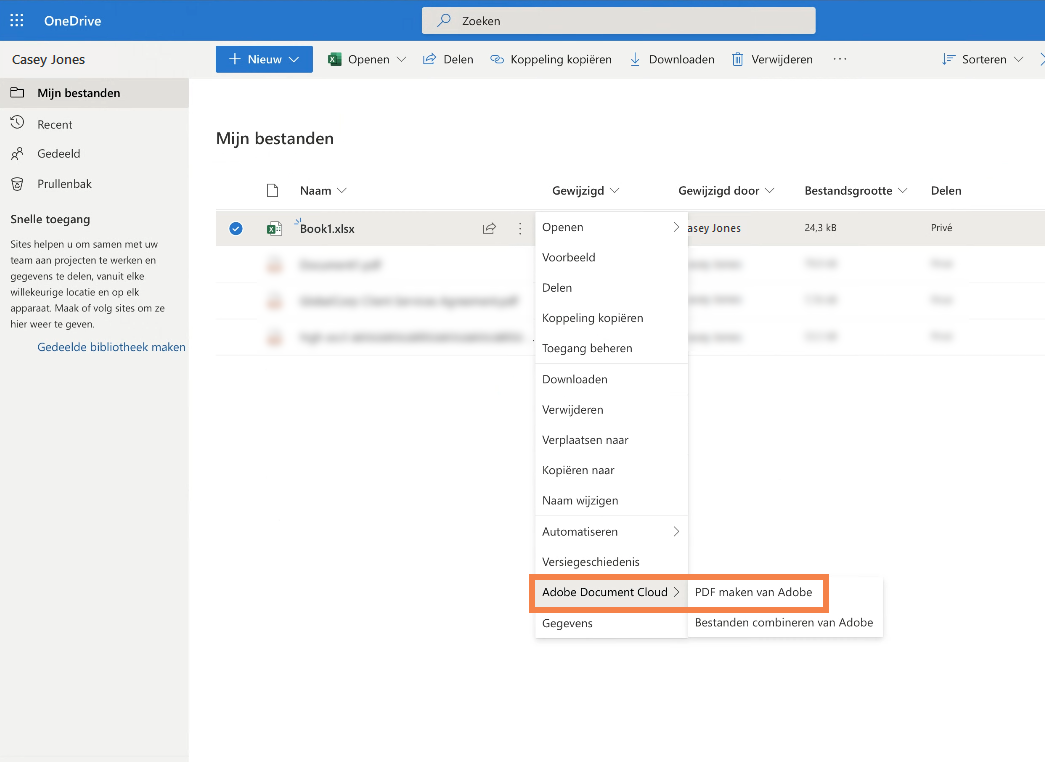Click the Sorteren sort icon
This screenshot has height=762, width=1045.
948,59
